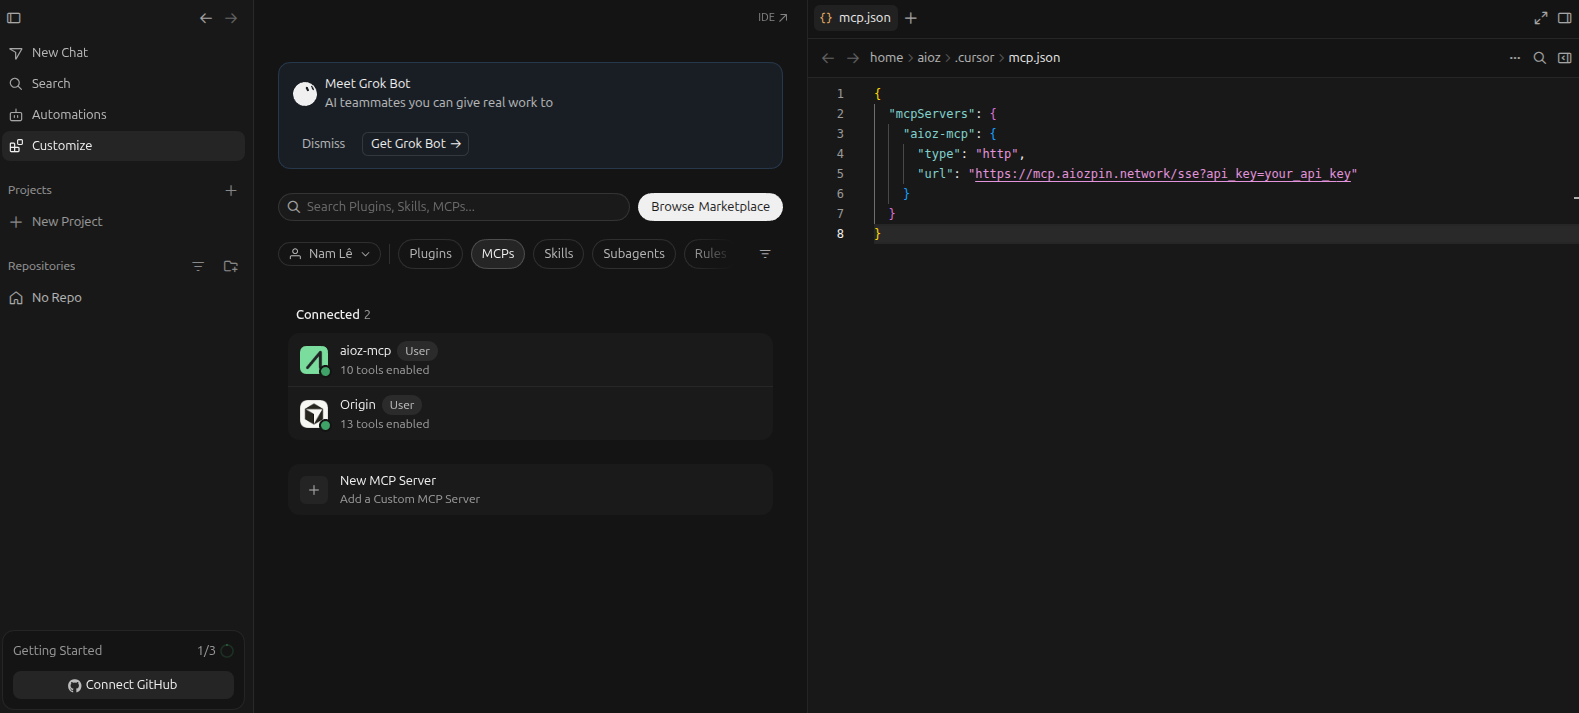Select the mcp.json editor tab

pyautogui.click(x=855, y=18)
